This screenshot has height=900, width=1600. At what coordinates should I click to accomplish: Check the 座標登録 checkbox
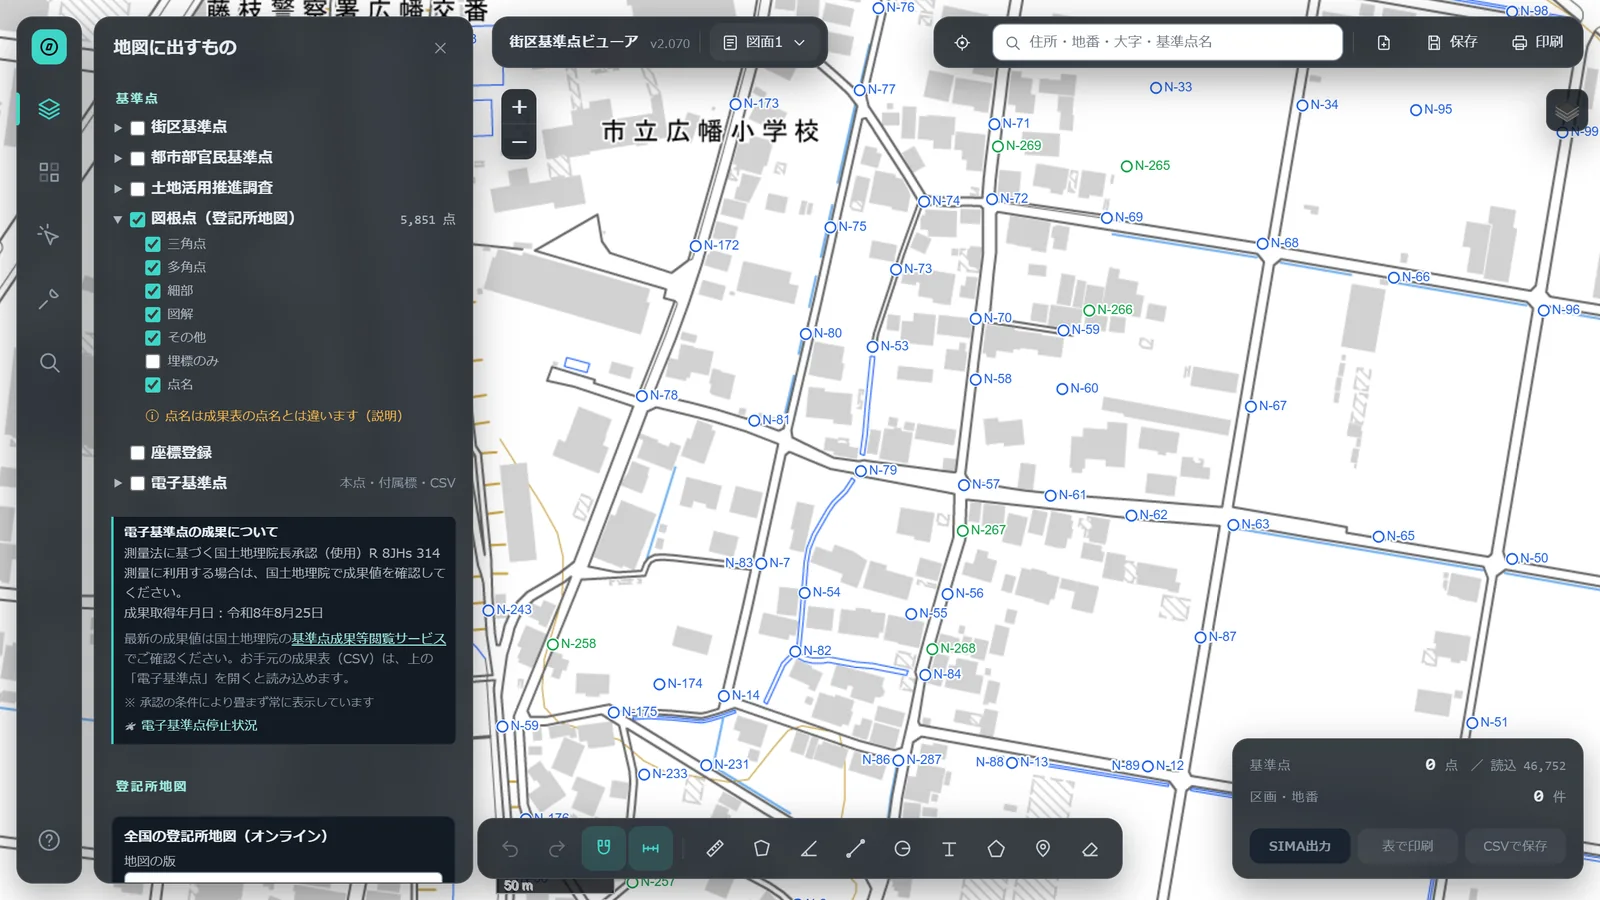coord(138,453)
